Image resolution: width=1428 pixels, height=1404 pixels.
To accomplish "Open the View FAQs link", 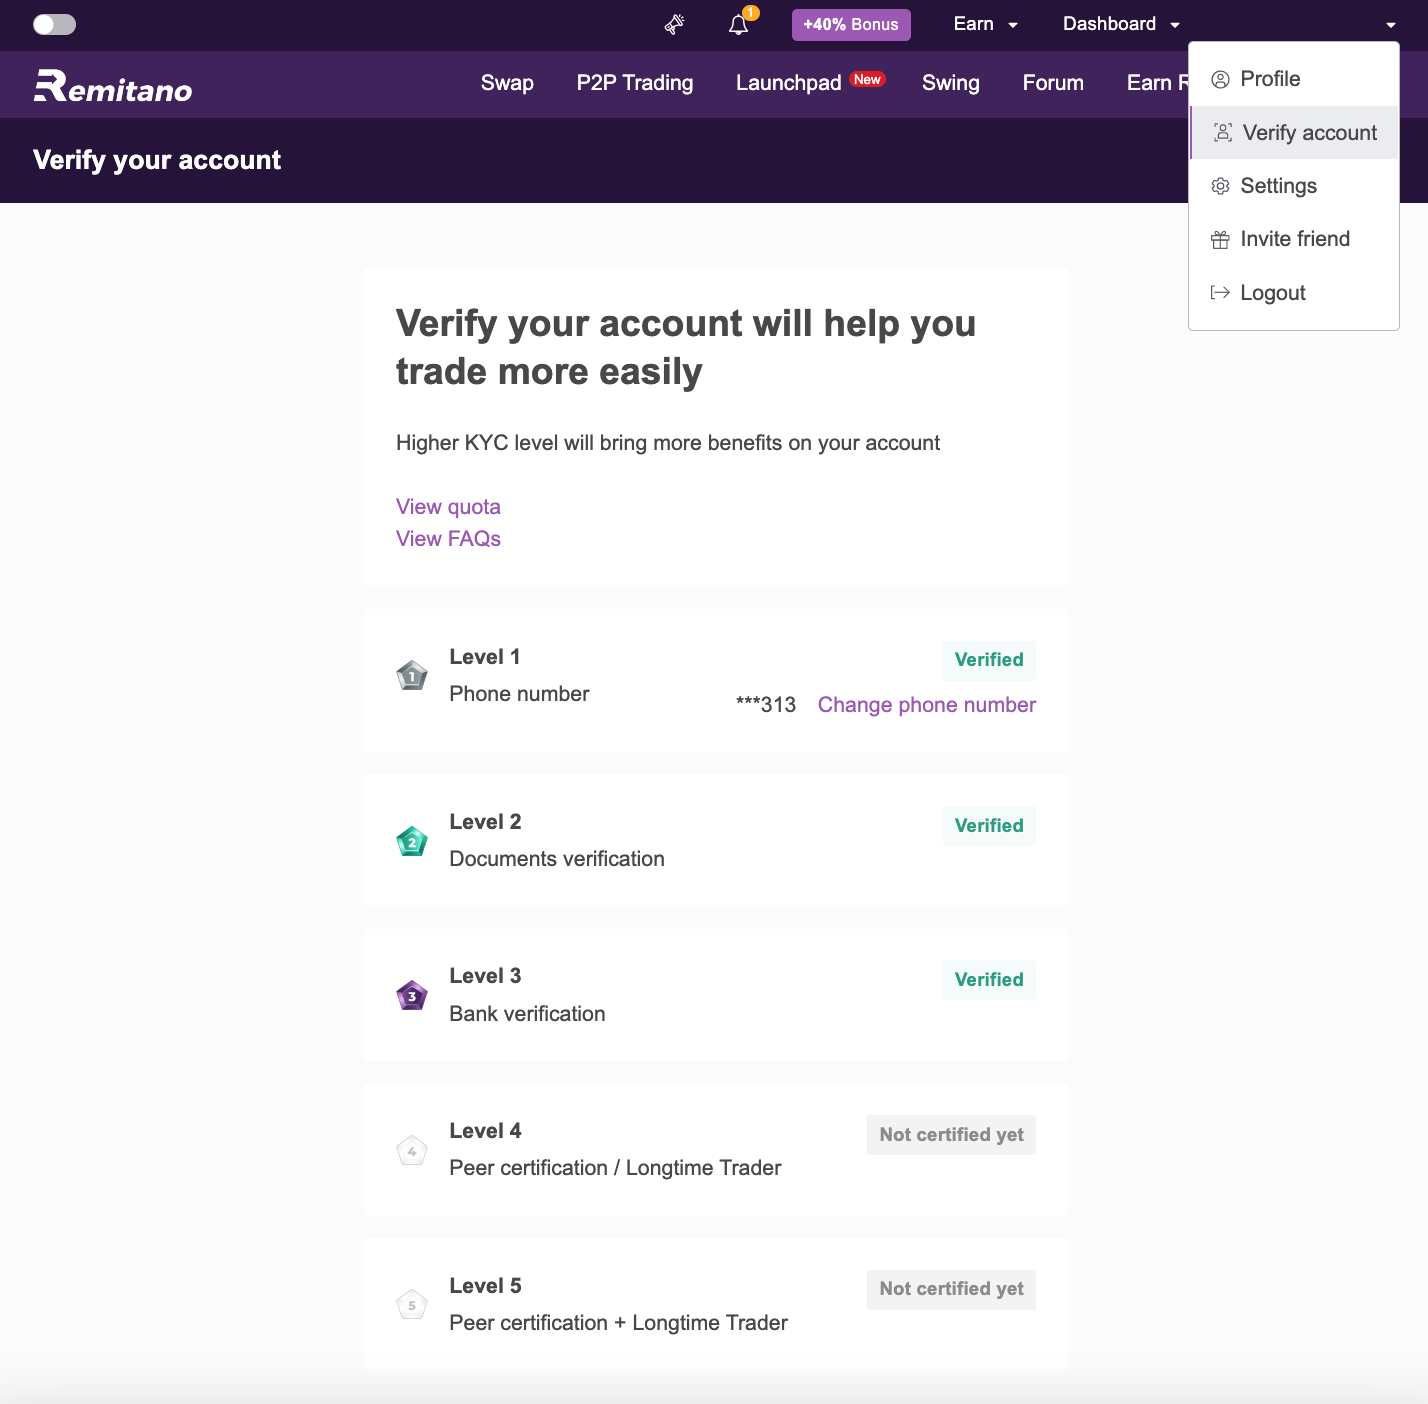I will [448, 539].
